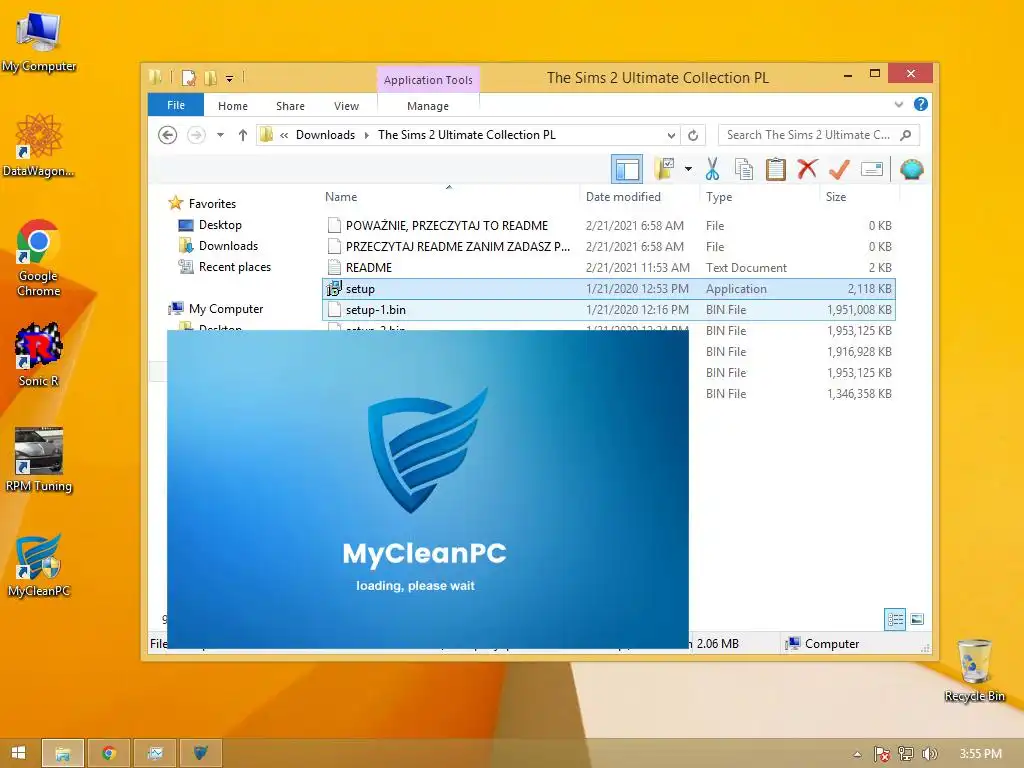
Task: Sort files by the Size column header
Action: [x=835, y=197]
